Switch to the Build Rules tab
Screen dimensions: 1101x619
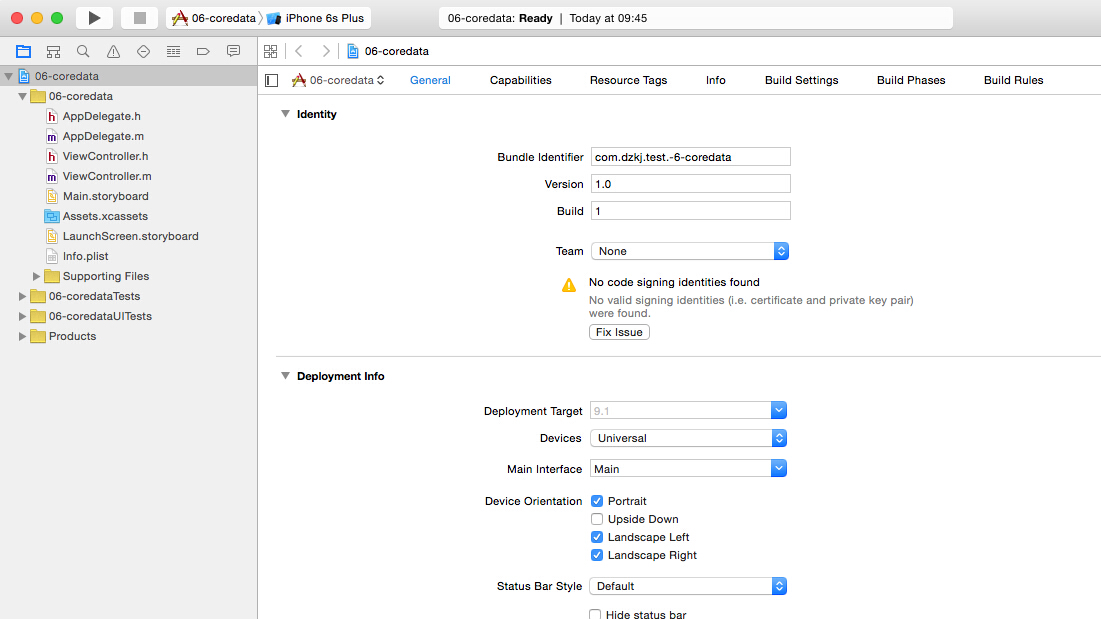coord(1013,80)
